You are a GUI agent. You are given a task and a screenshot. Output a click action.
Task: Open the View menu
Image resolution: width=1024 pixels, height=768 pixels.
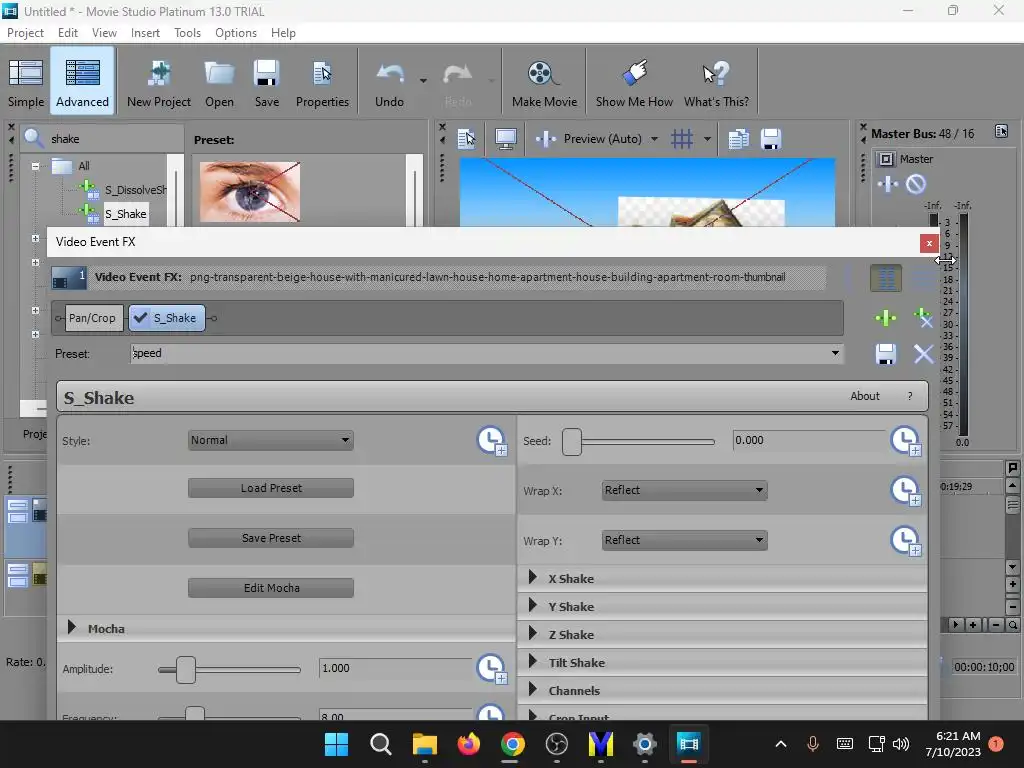pos(104,33)
